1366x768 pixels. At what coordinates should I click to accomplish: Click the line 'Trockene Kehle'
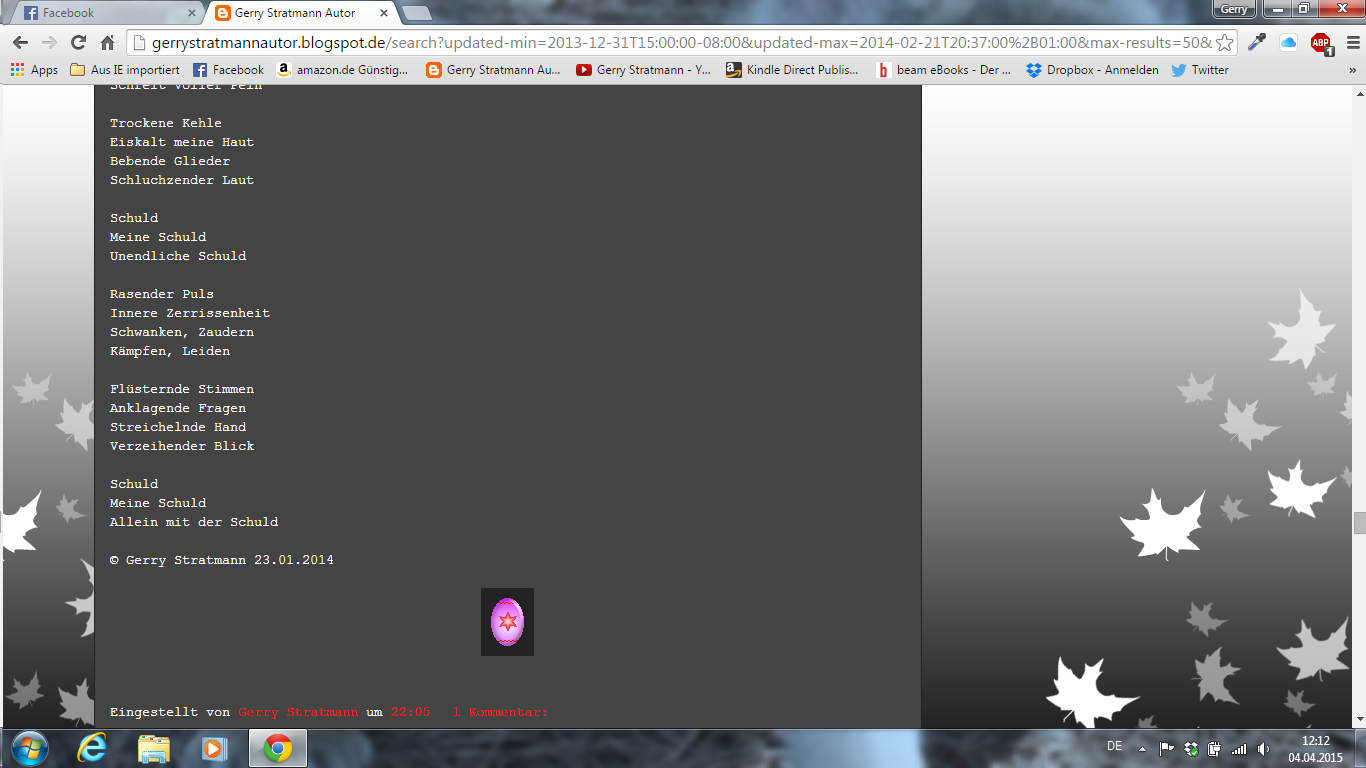tap(166, 123)
